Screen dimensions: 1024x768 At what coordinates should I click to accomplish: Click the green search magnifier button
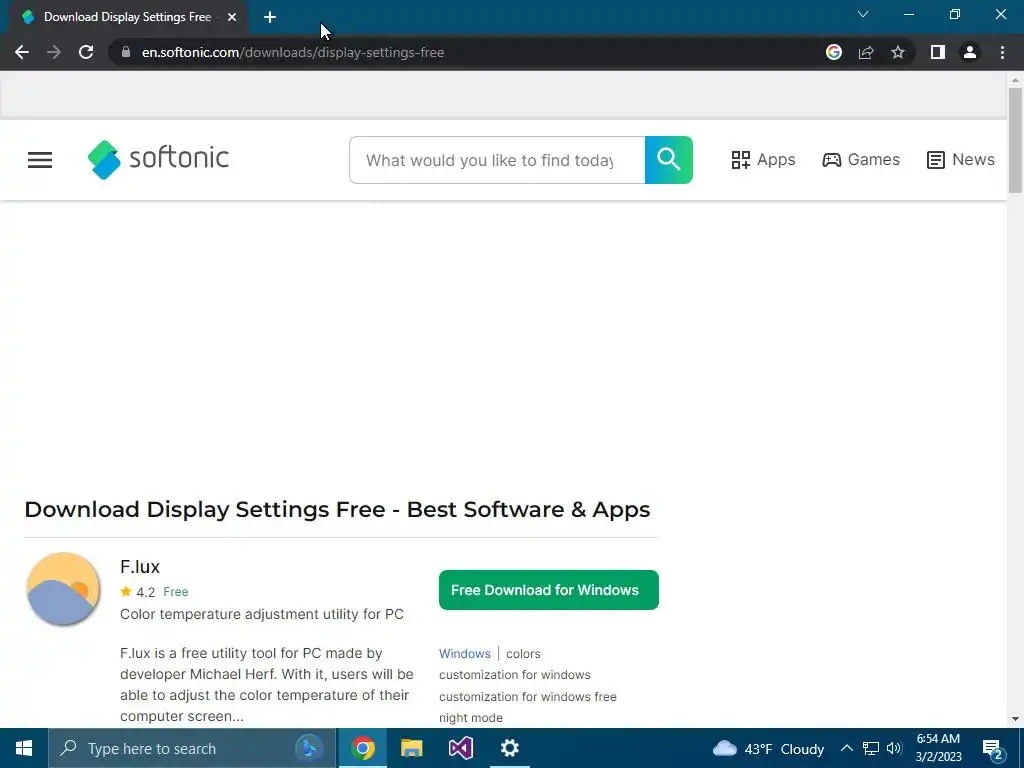coord(669,160)
